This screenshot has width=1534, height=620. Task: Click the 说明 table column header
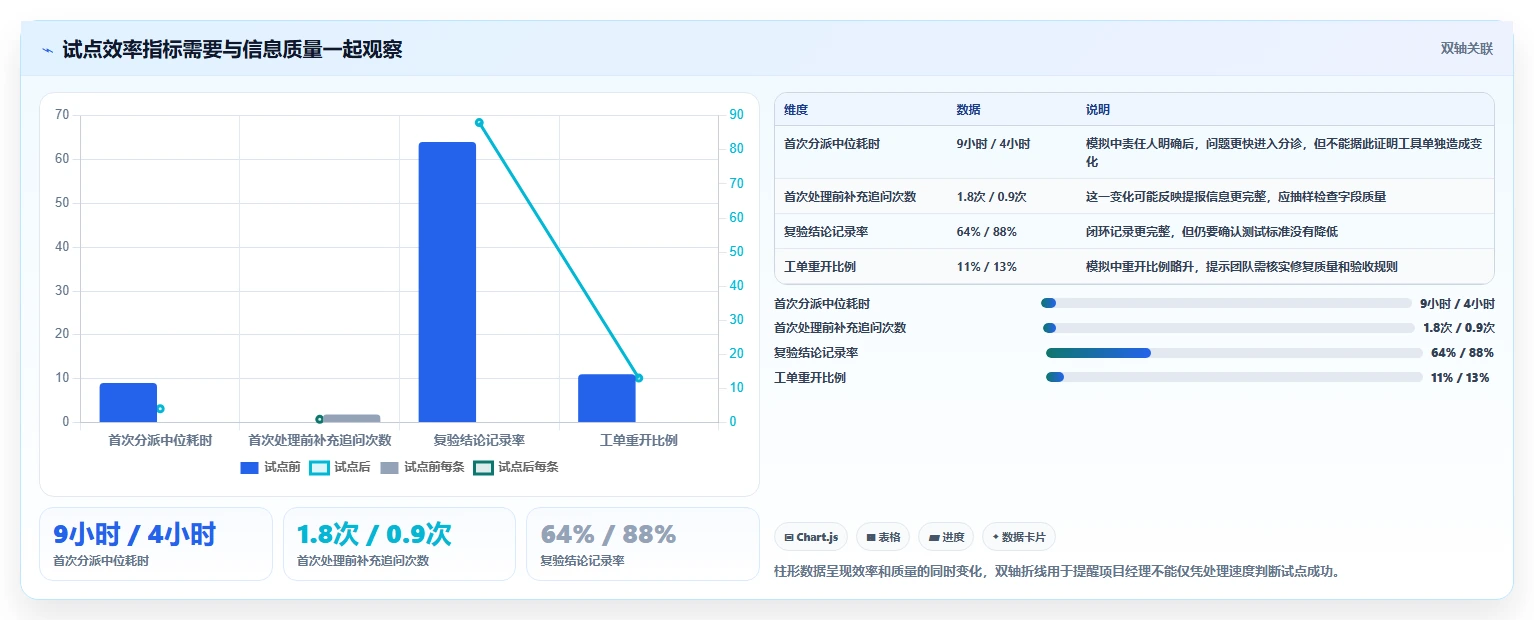point(1098,110)
